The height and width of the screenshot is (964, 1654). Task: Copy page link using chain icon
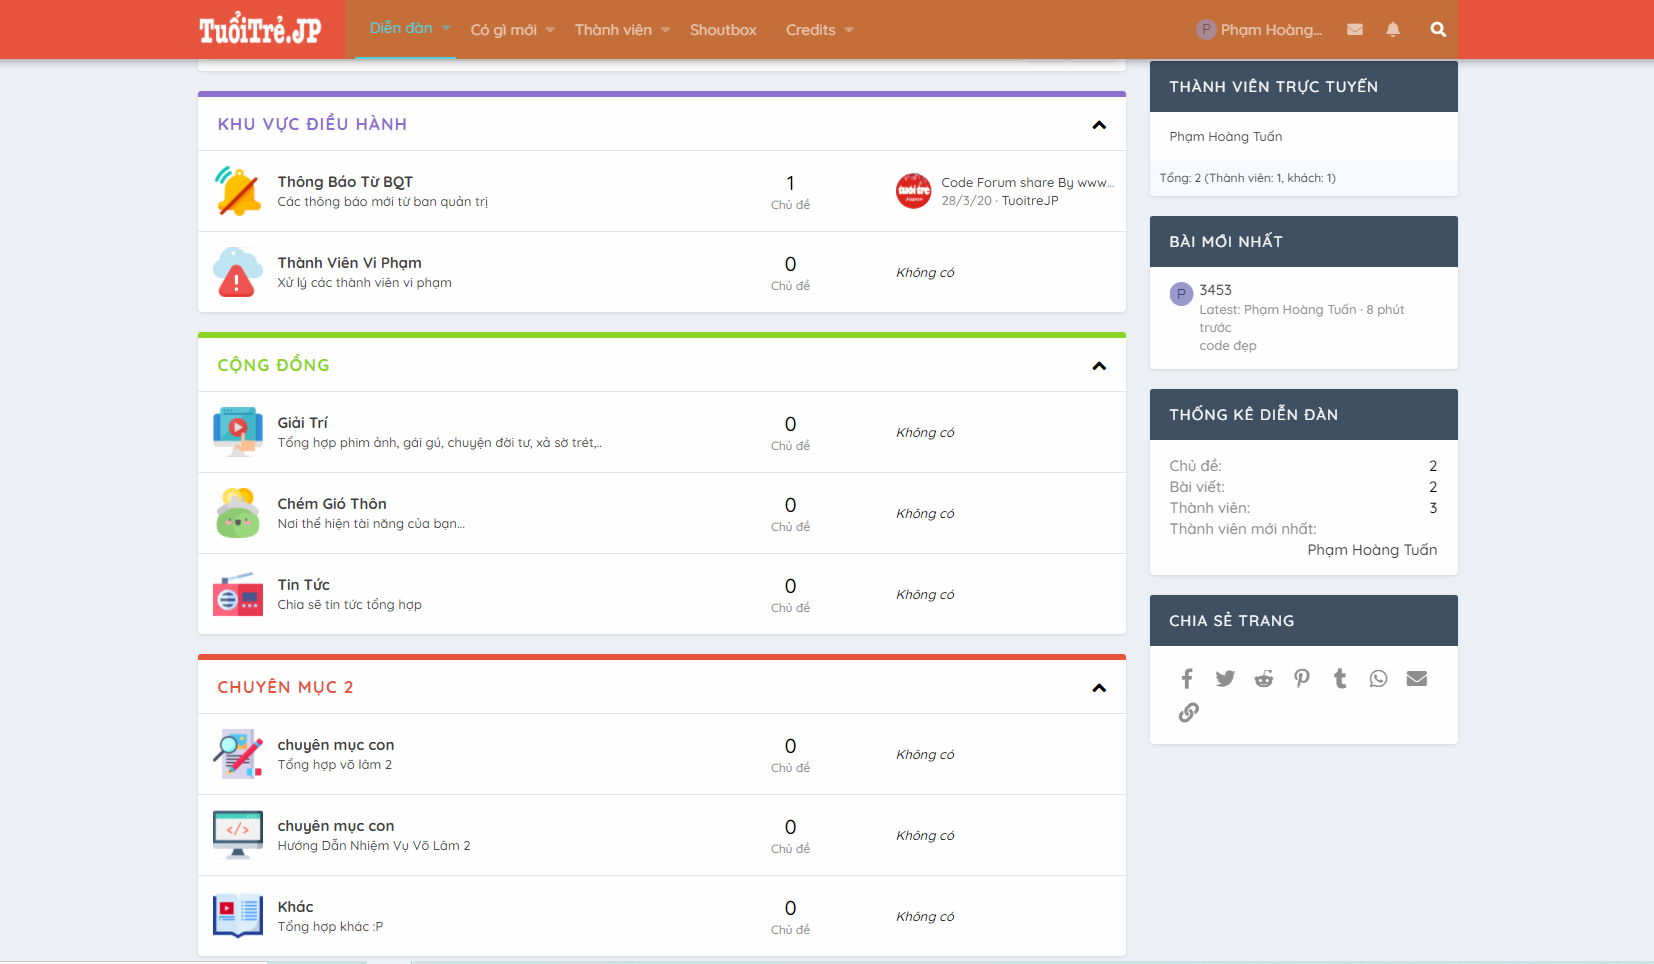coord(1188,713)
